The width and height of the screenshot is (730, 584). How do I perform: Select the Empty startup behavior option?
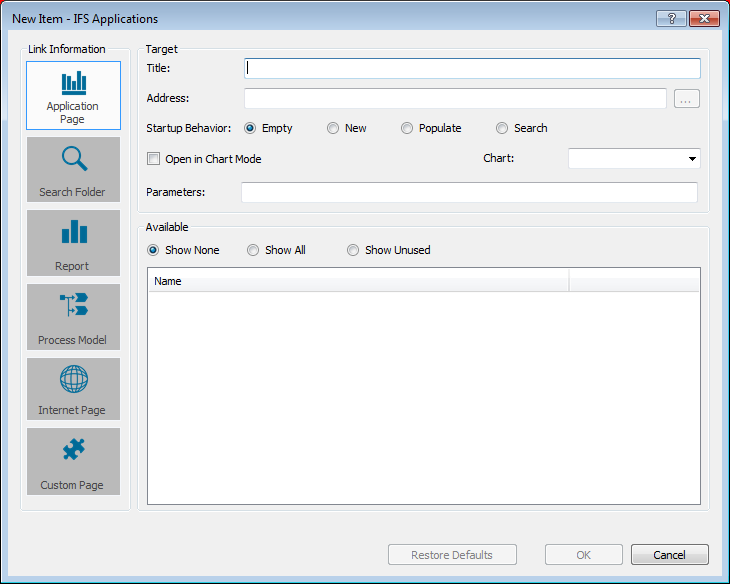point(250,128)
